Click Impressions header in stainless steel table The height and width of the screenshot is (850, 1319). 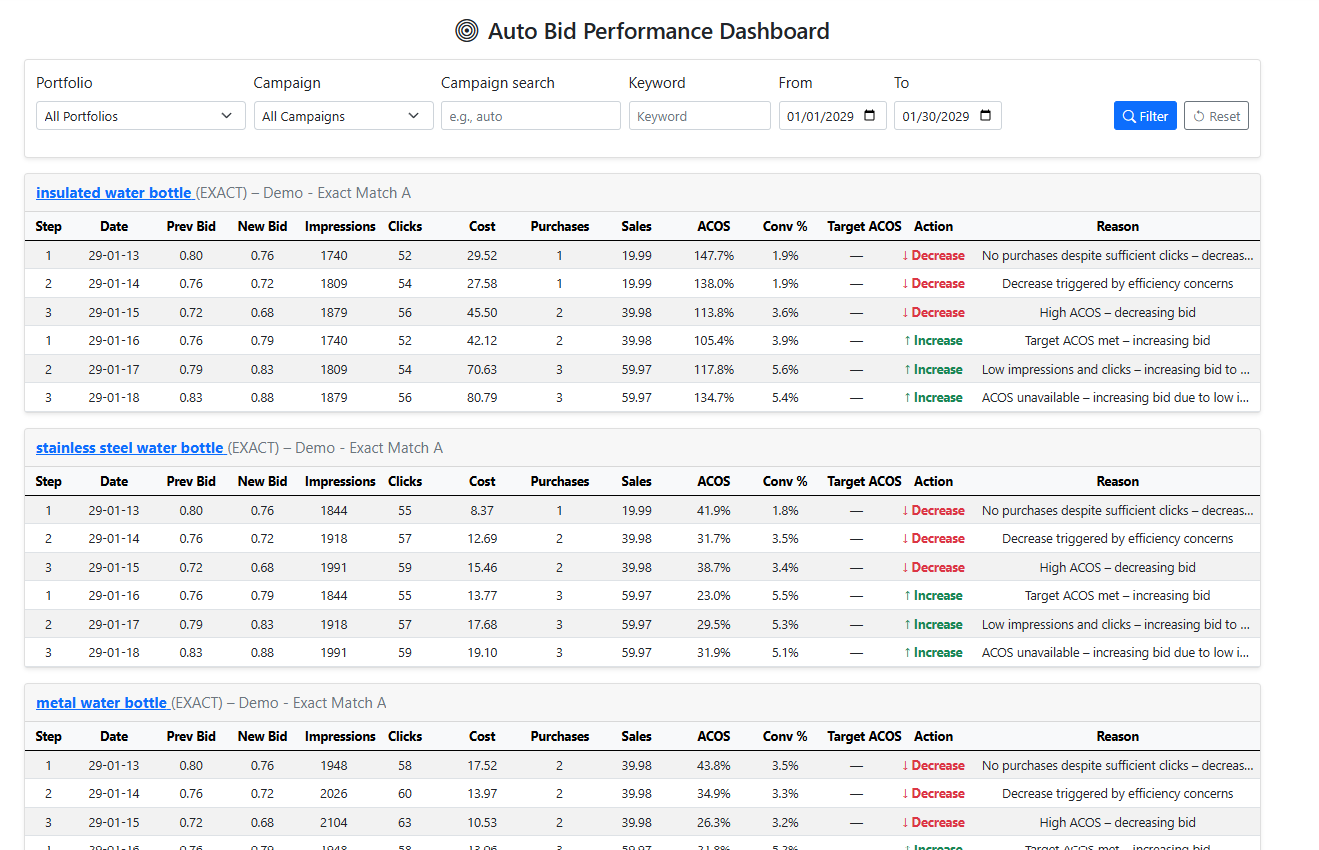[340, 481]
